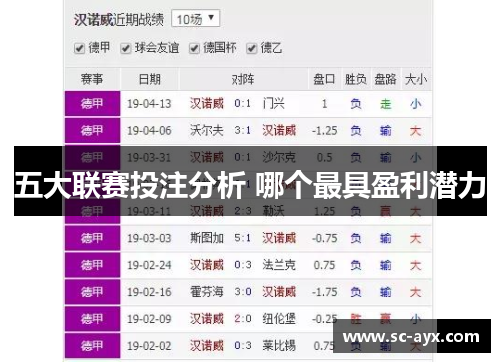Select the date 19-04-06
The width and height of the screenshot is (500, 362).
click(x=149, y=131)
